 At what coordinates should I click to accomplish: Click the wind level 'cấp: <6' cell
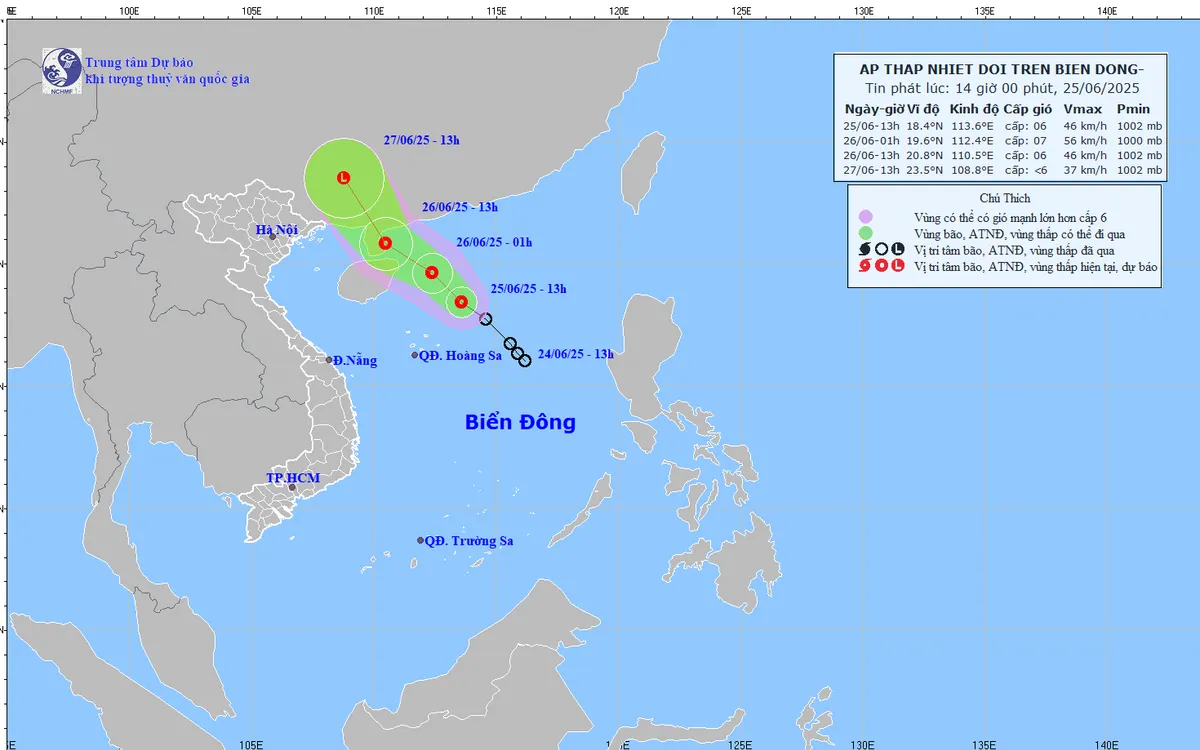[1027, 171]
